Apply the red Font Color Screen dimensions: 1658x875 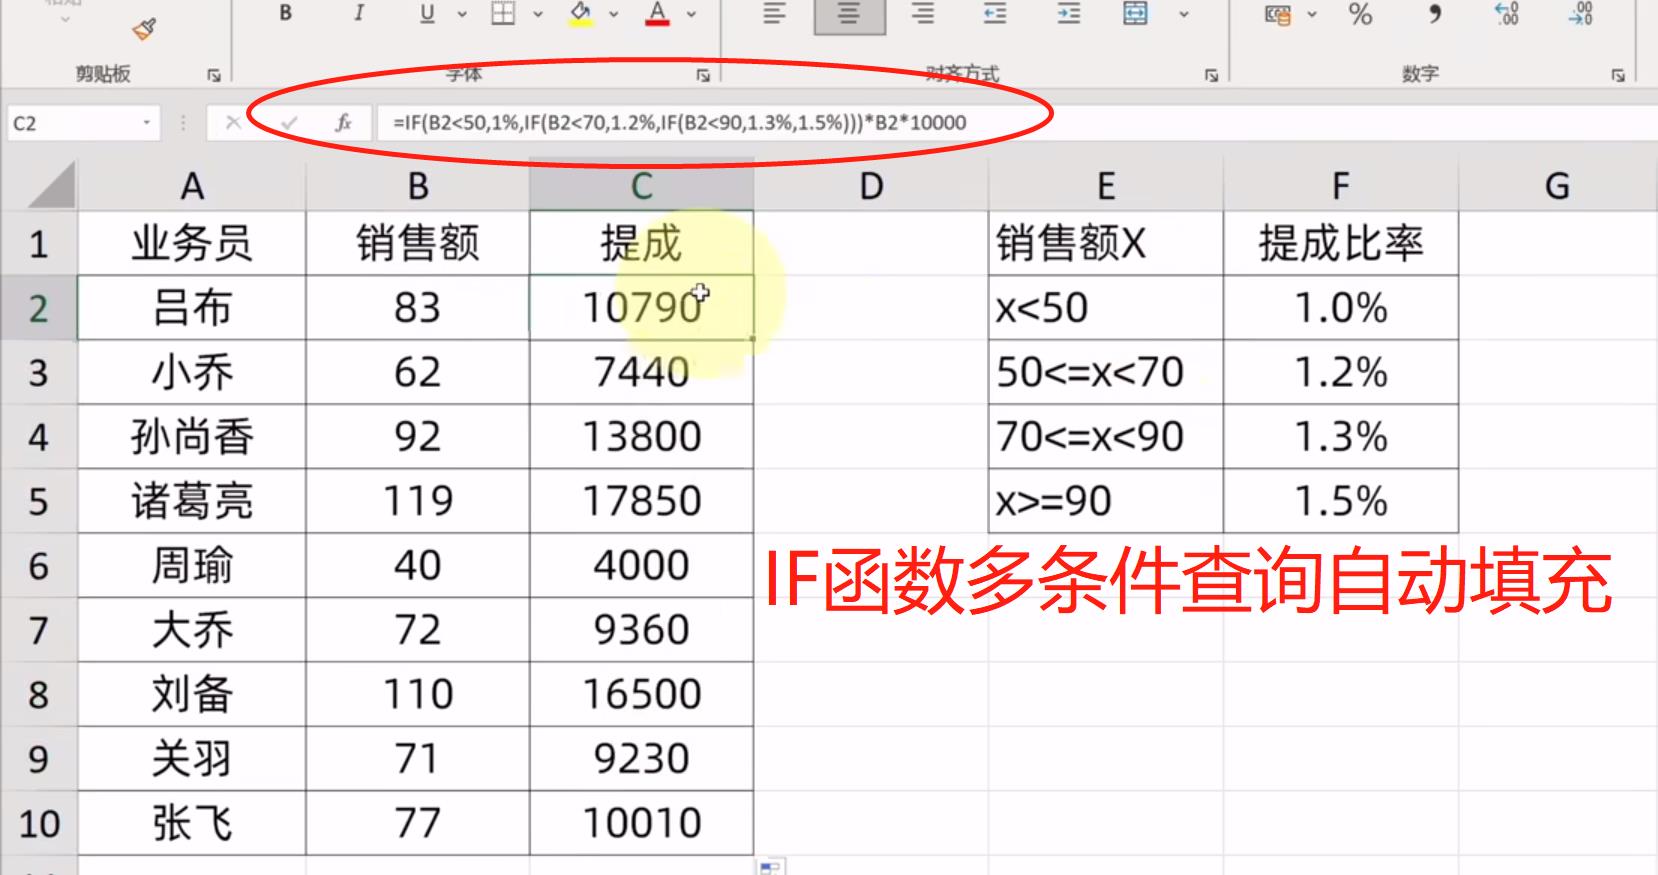point(657,14)
